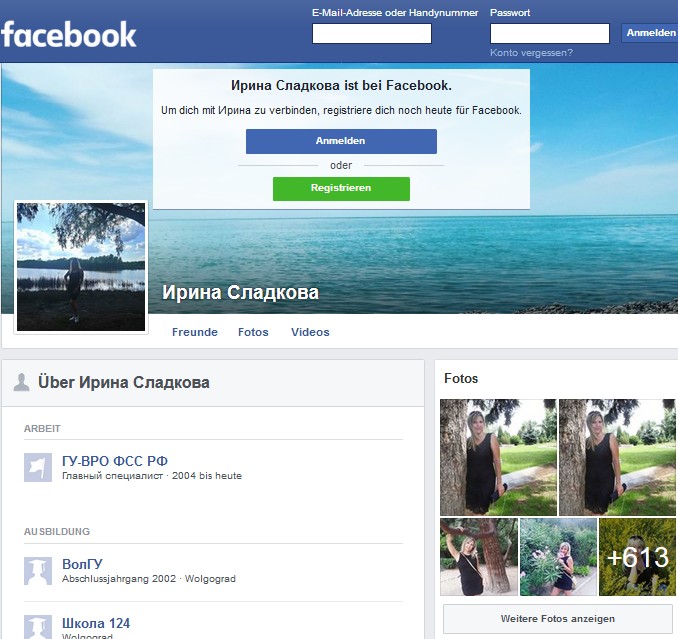Open the profile picture by the lake
The height and width of the screenshot is (639, 678).
point(81,267)
